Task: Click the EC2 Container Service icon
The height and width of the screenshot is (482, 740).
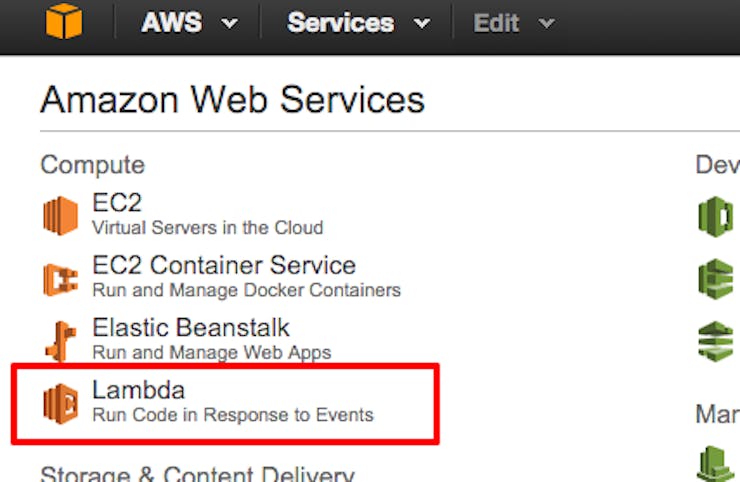Action: (x=60, y=279)
